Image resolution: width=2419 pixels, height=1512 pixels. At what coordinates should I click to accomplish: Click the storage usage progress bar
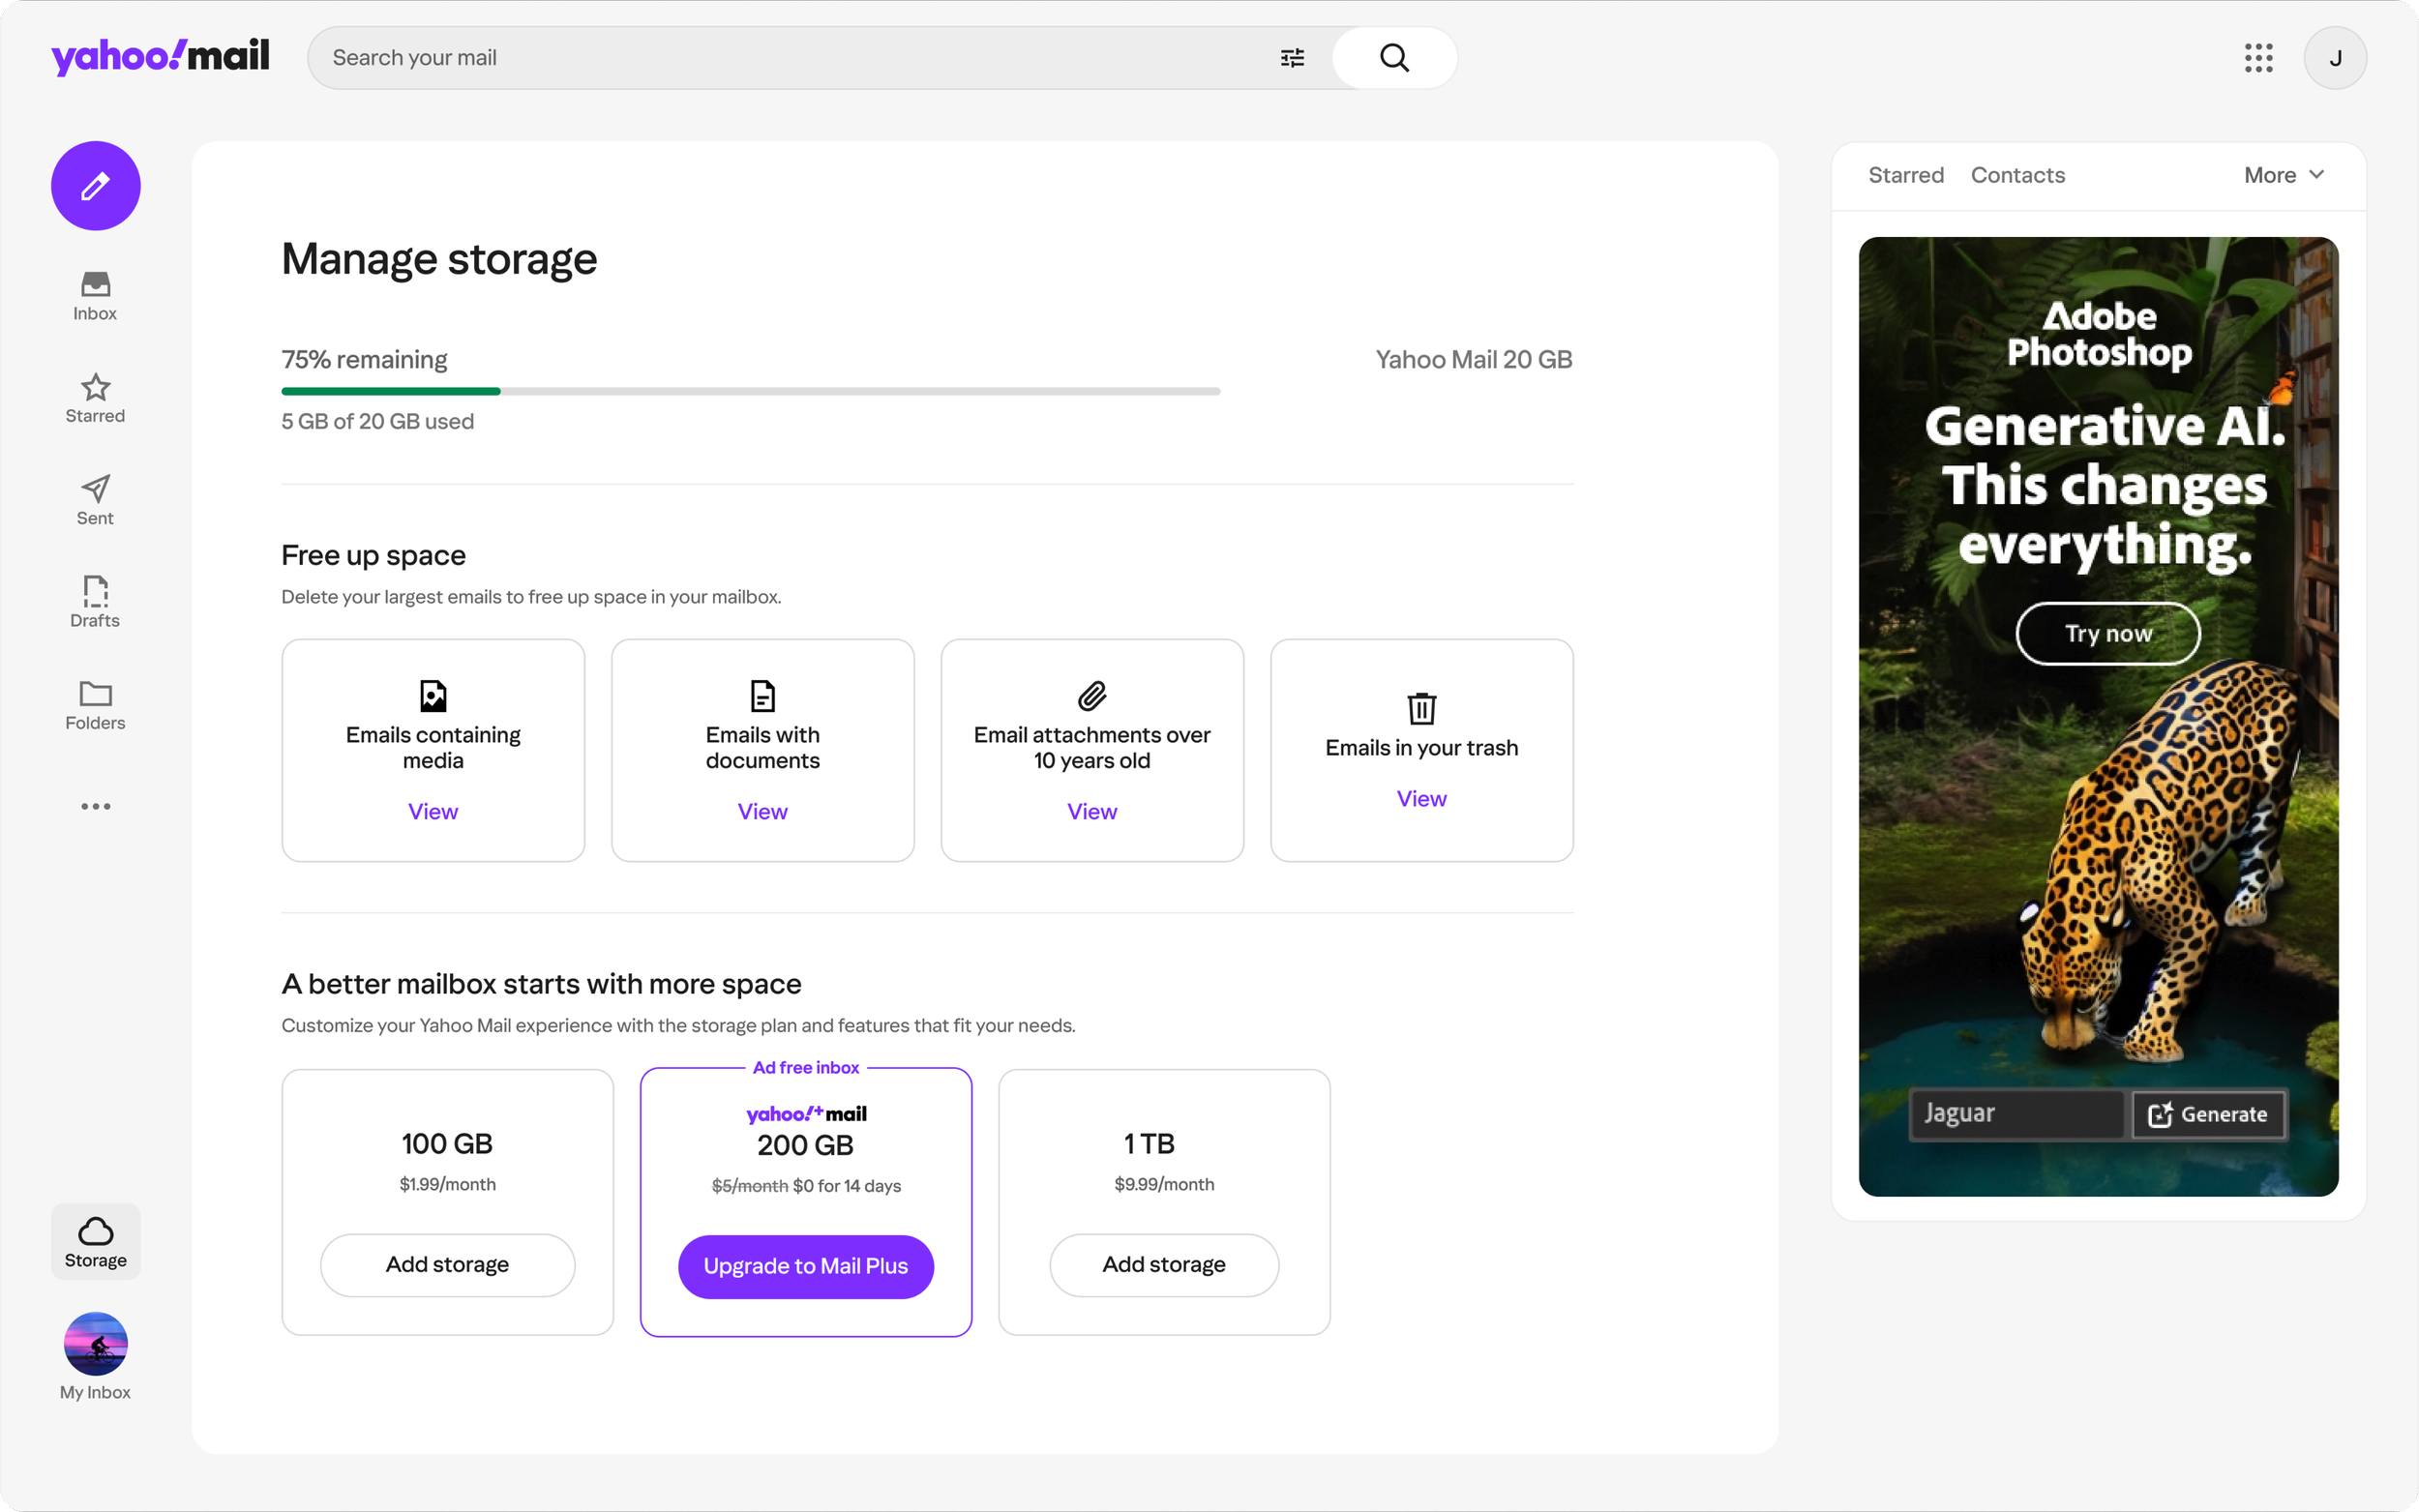click(750, 391)
